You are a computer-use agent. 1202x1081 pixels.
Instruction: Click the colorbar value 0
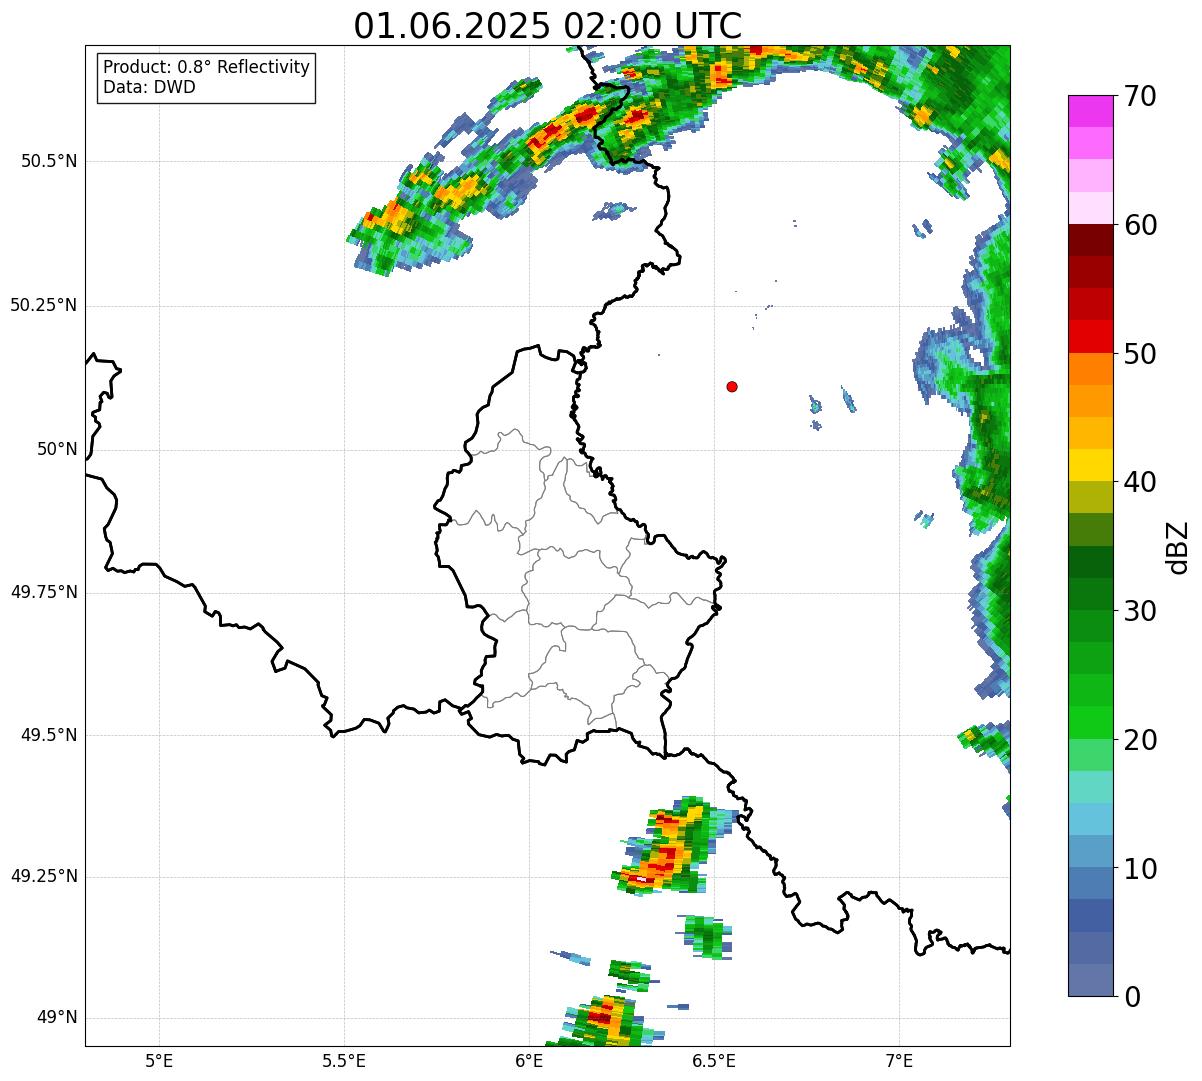pyautogui.click(x=1132, y=997)
